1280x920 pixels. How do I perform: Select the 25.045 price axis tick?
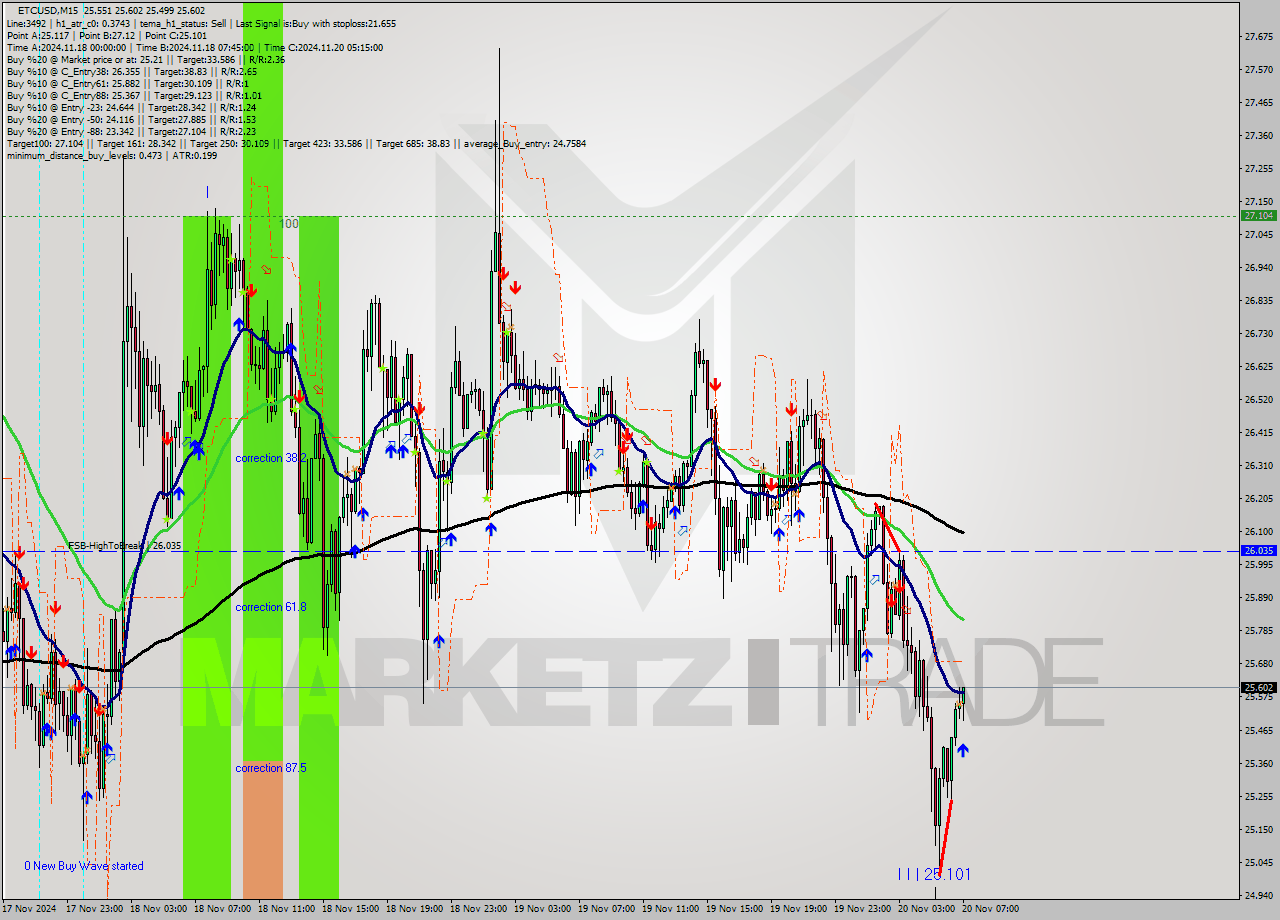click(1258, 863)
